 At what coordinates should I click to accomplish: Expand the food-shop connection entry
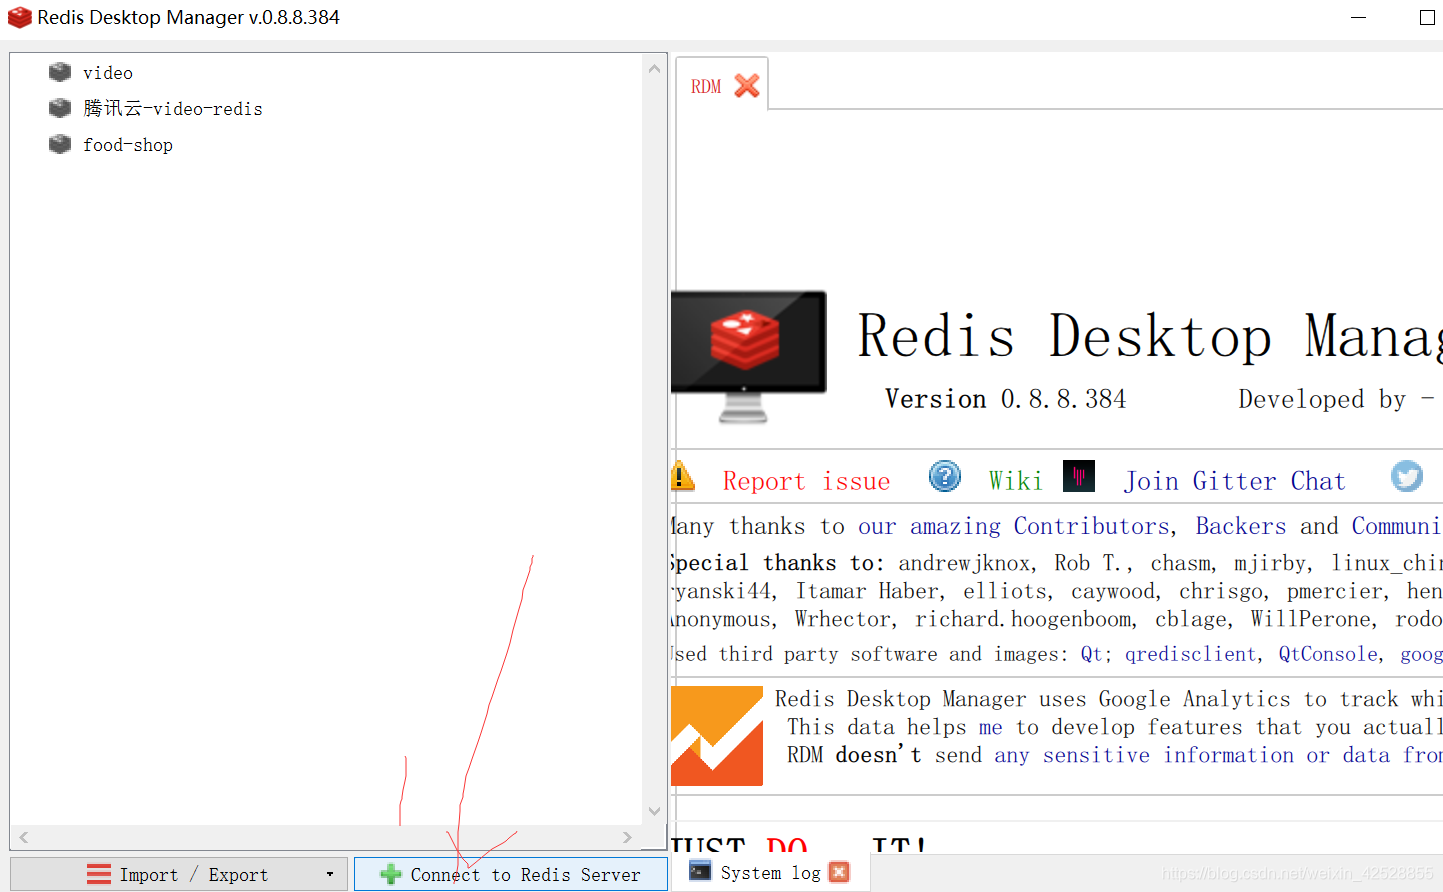pos(128,144)
